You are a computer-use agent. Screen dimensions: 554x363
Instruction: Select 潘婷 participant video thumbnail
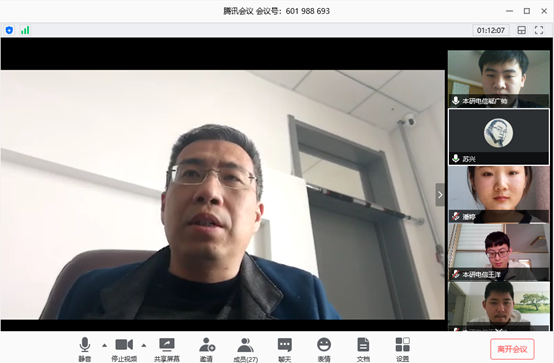(x=499, y=194)
